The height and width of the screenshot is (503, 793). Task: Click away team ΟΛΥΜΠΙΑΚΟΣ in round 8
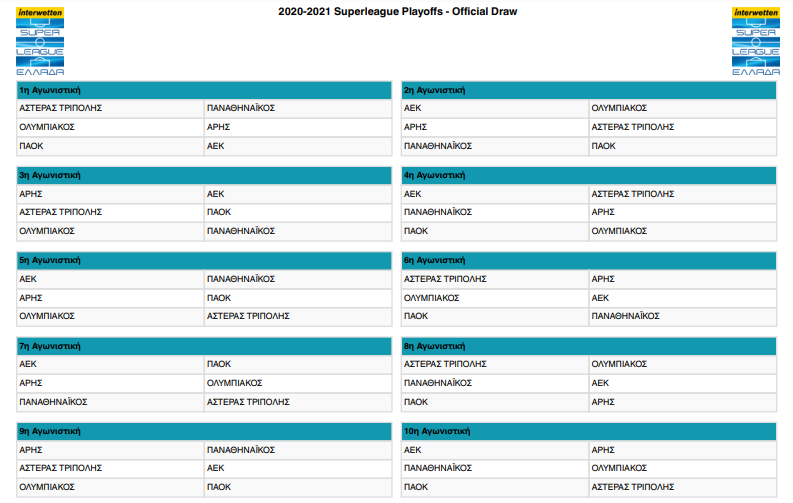pyautogui.click(x=619, y=364)
